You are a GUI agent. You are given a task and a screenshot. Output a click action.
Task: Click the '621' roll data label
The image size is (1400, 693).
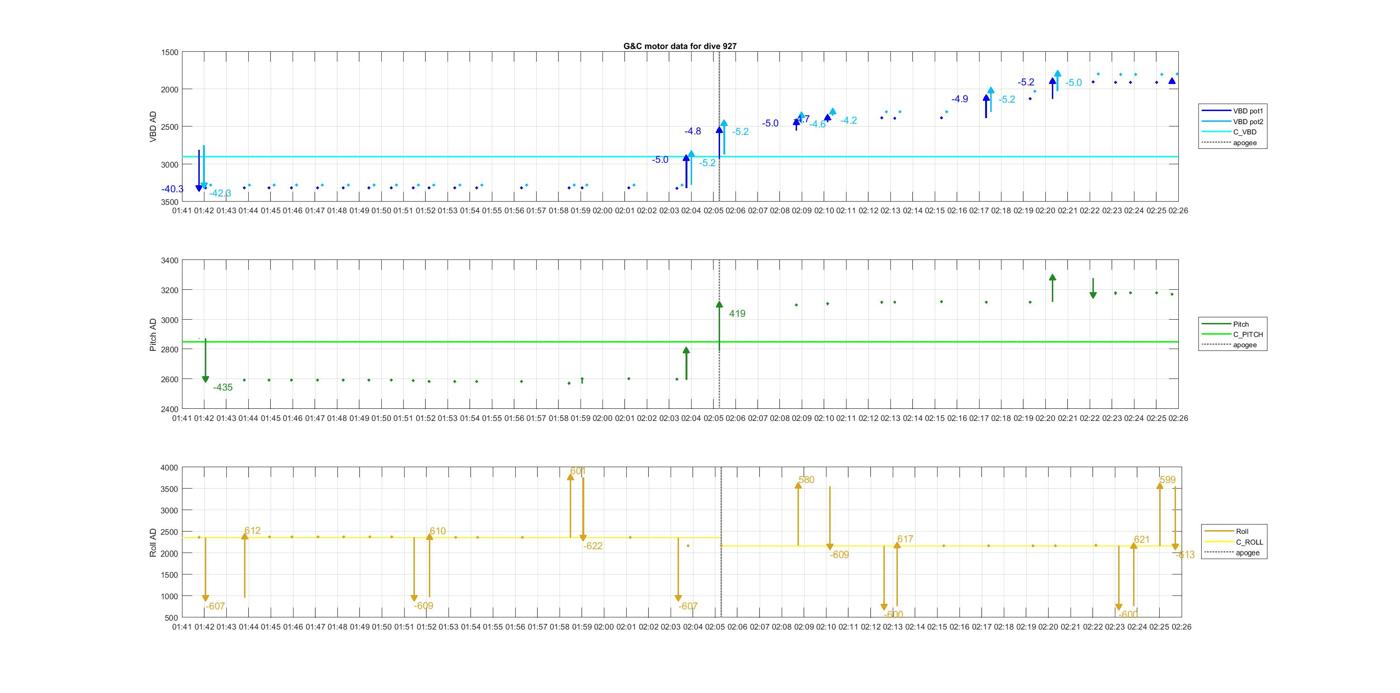[1142, 539]
